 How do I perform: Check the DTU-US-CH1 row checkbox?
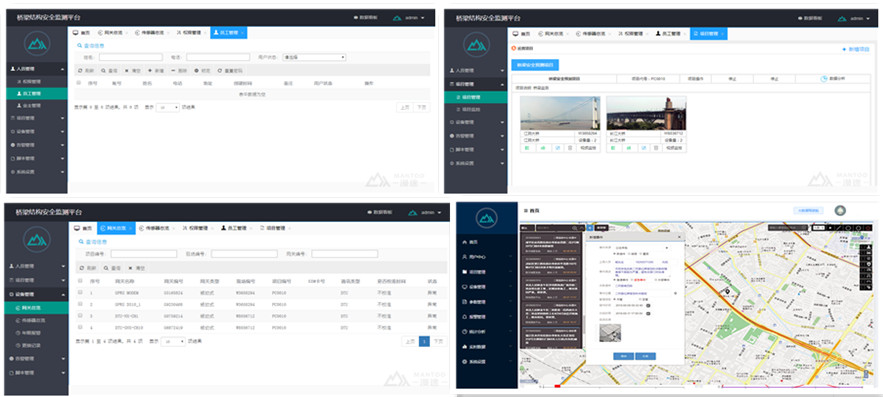click(80, 316)
